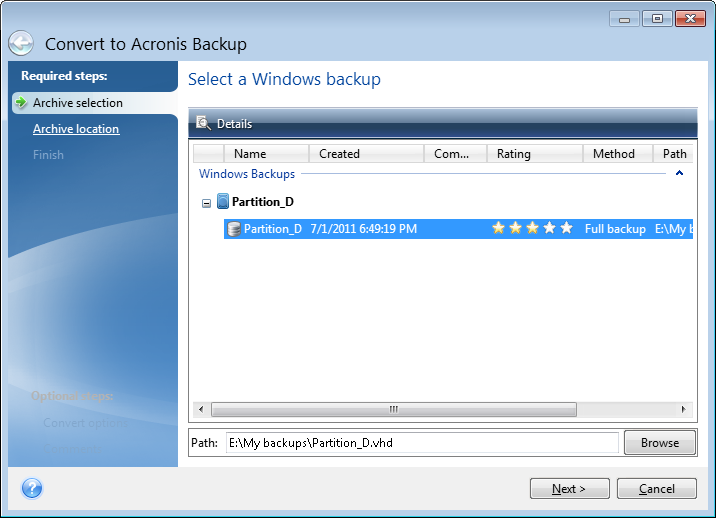Click the gray database icon in selected row
The height and width of the screenshot is (518, 716).
pos(234,229)
